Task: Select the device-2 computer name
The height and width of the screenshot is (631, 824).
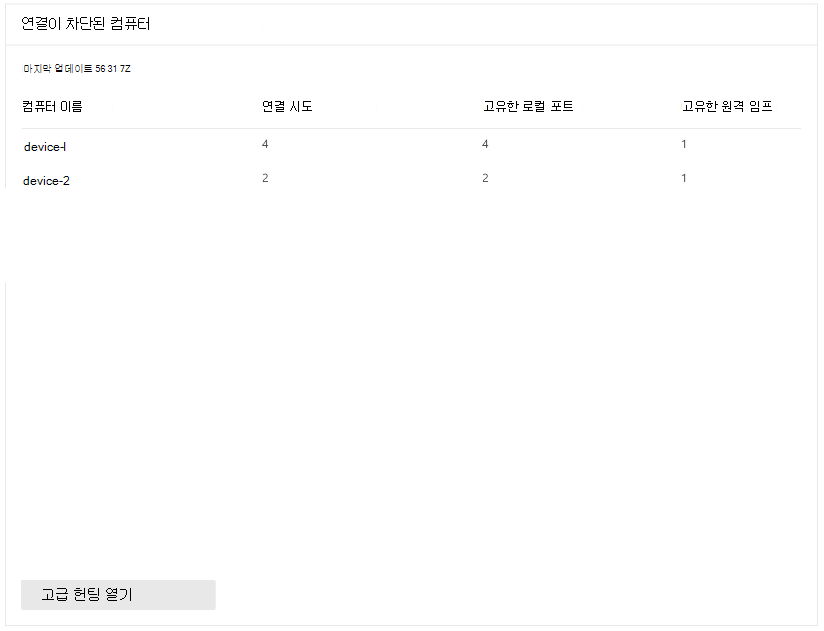Action: [46, 181]
